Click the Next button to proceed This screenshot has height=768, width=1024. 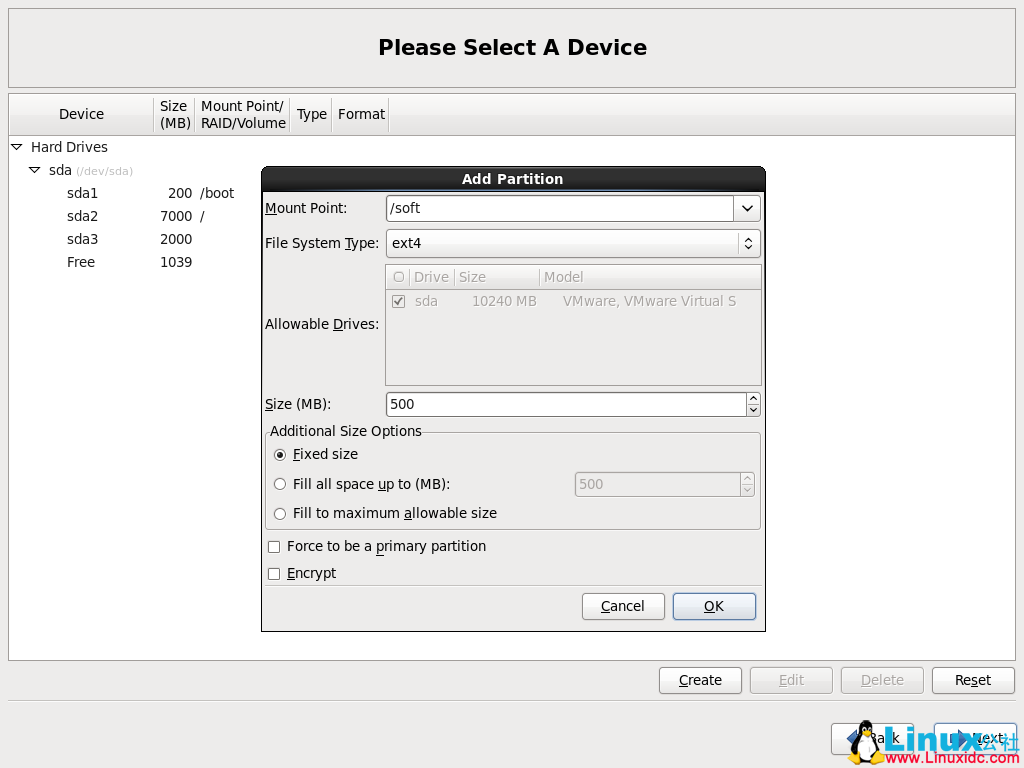click(x=974, y=737)
